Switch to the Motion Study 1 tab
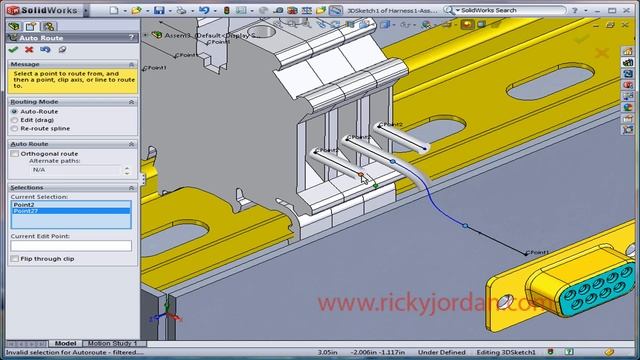Screen dimensions: 640x360 [x=113, y=344]
